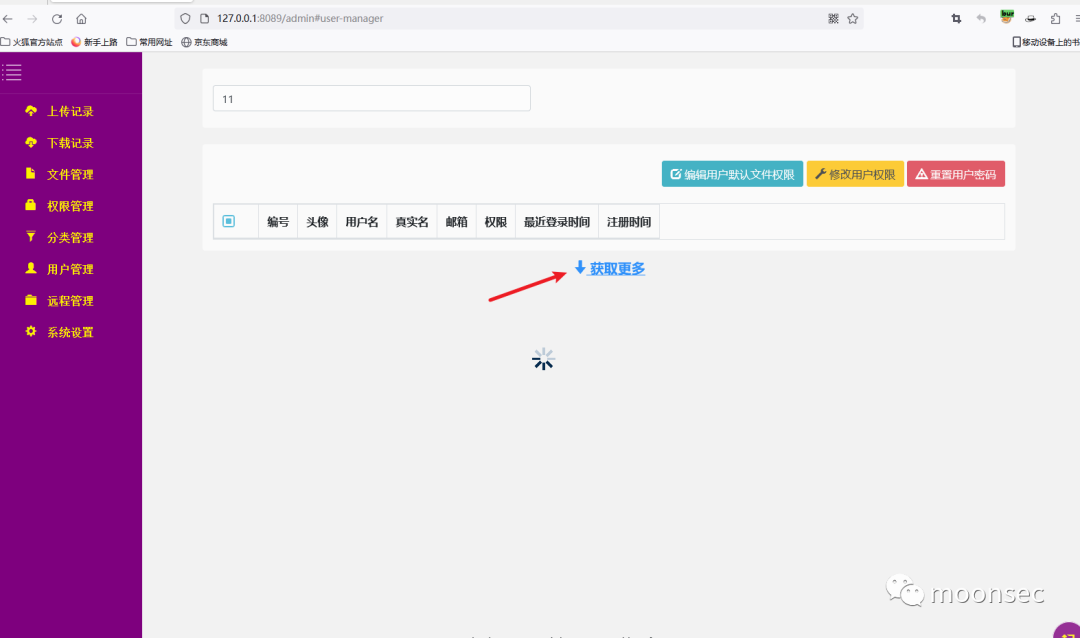The width and height of the screenshot is (1080, 638).
Task: Click the 权限 column header
Action: click(x=496, y=222)
